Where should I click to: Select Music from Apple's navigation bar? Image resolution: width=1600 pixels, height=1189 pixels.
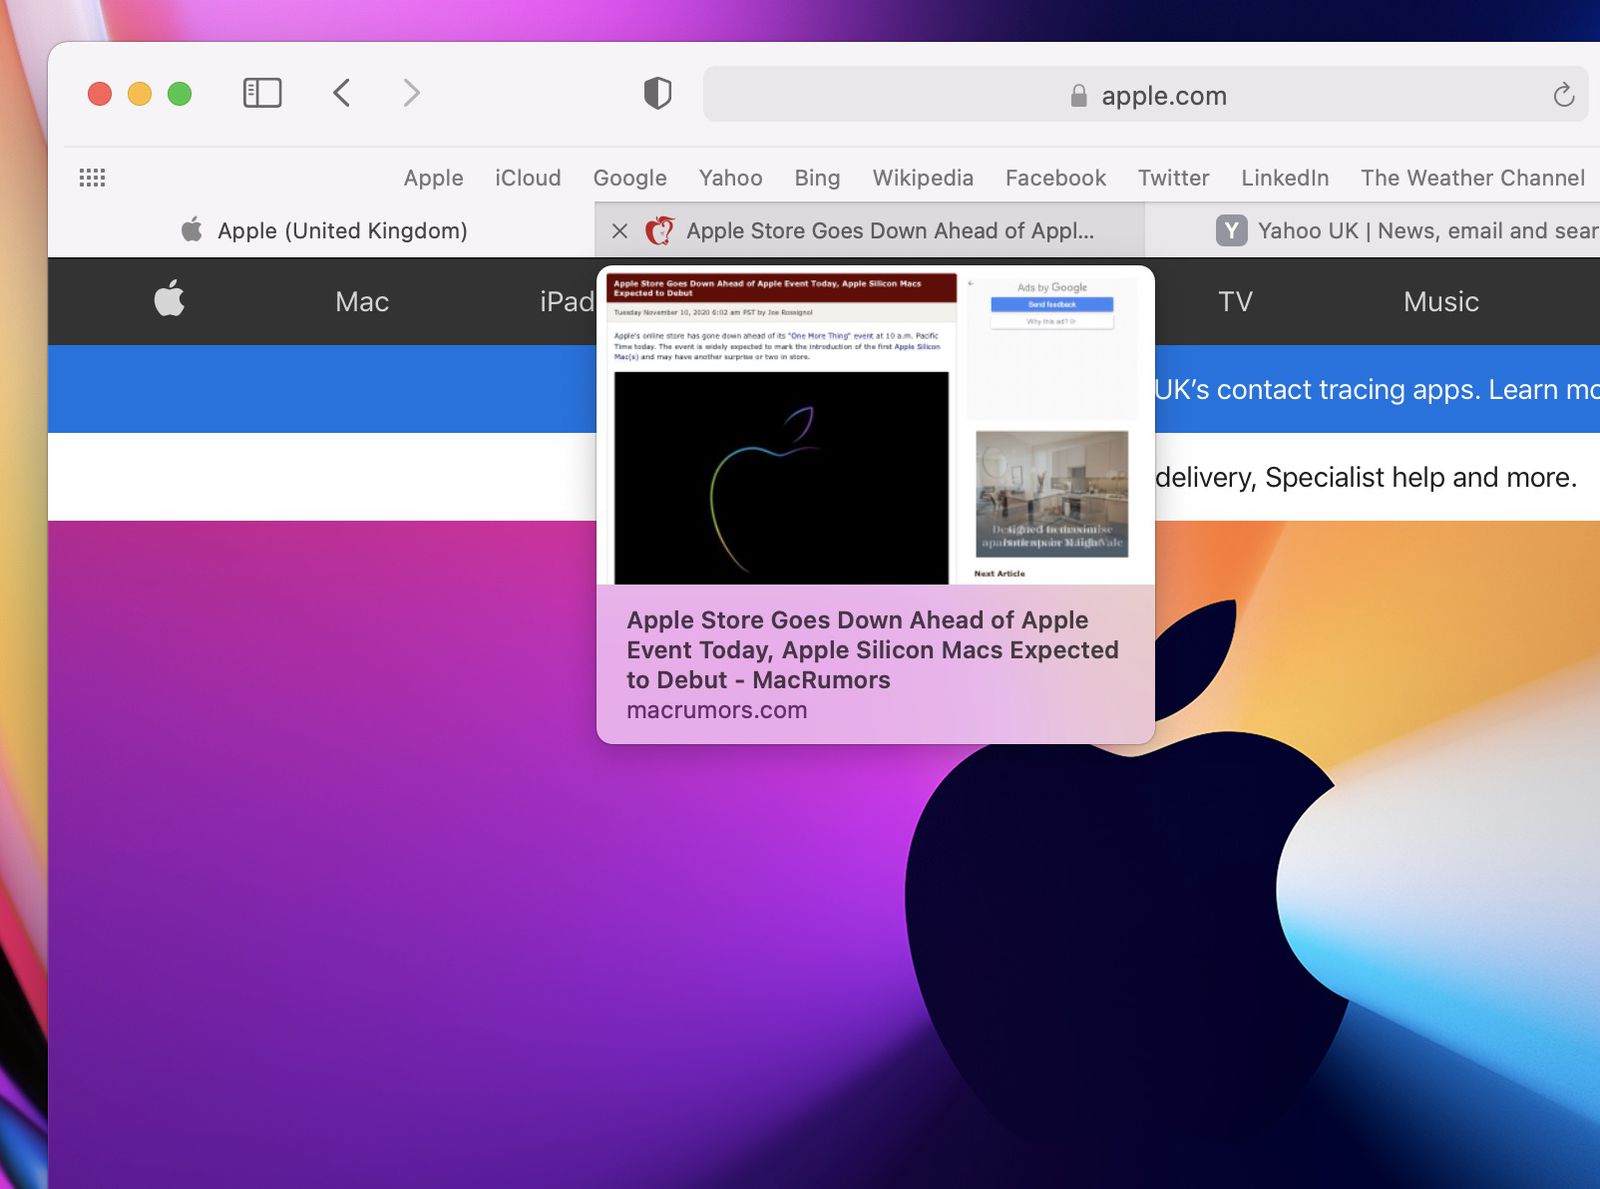coord(1439,301)
